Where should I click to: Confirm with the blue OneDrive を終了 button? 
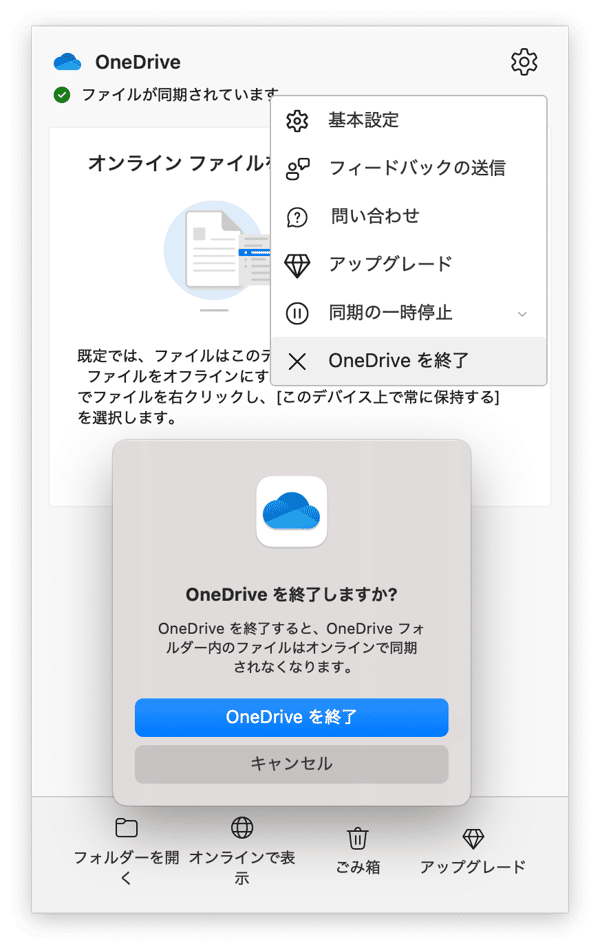coord(292,717)
